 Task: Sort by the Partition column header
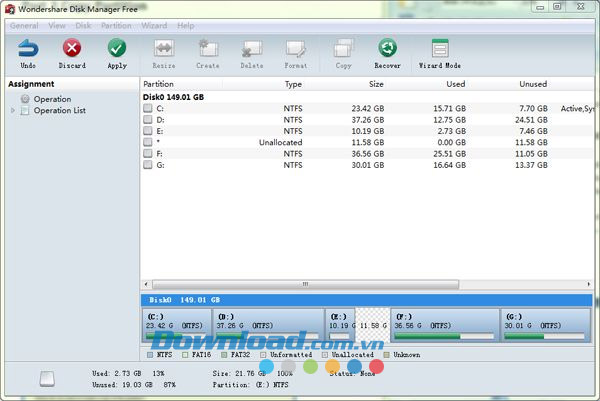click(158, 84)
